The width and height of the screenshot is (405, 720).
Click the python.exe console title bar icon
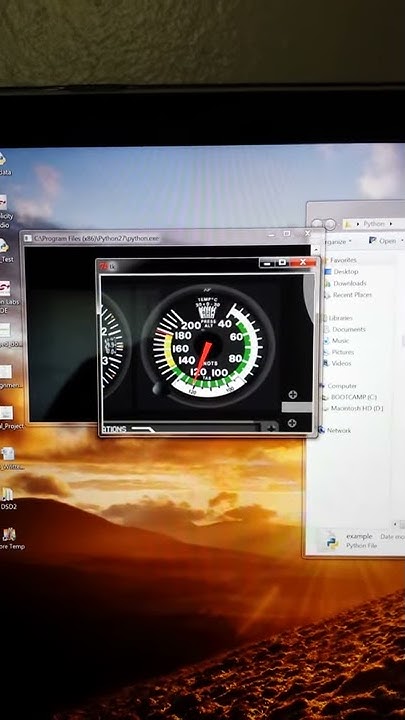tap(28, 238)
